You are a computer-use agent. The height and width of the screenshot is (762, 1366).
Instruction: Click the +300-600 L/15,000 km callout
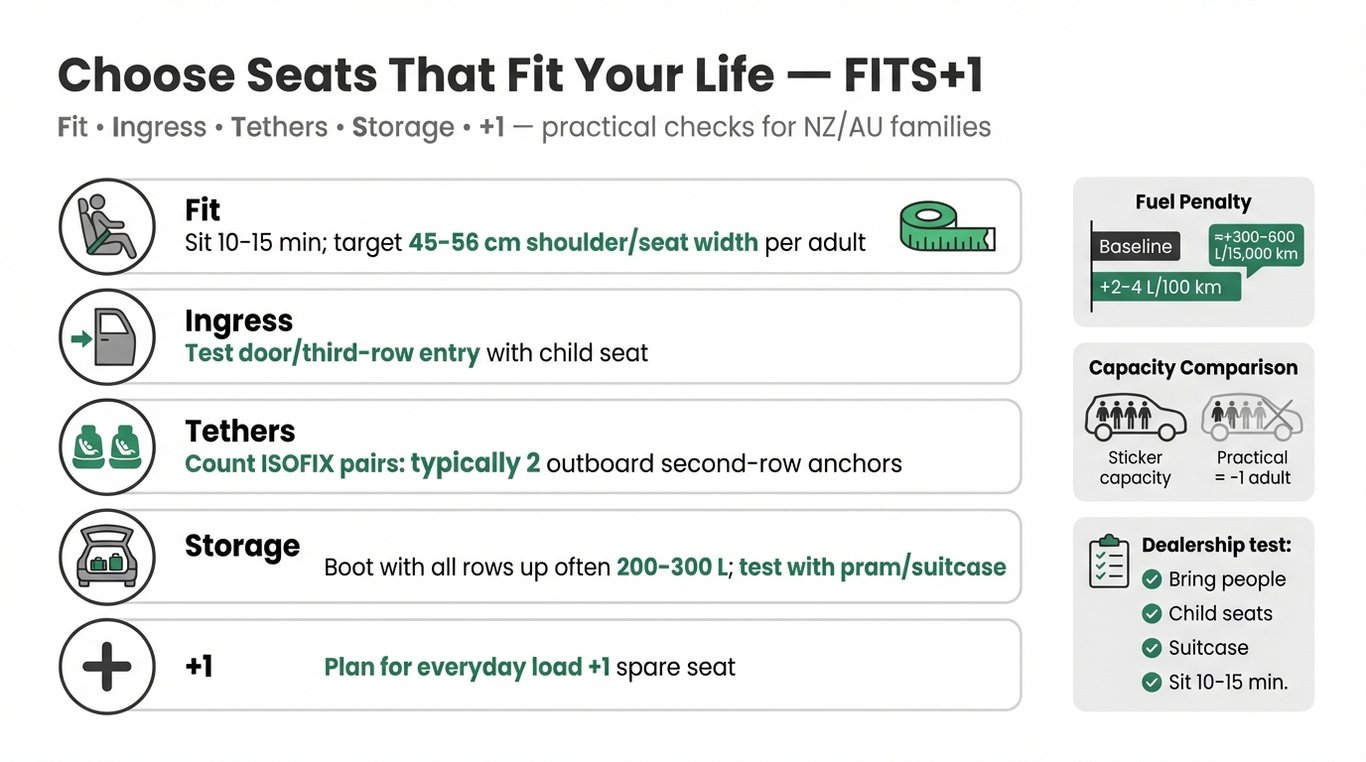pos(1256,245)
